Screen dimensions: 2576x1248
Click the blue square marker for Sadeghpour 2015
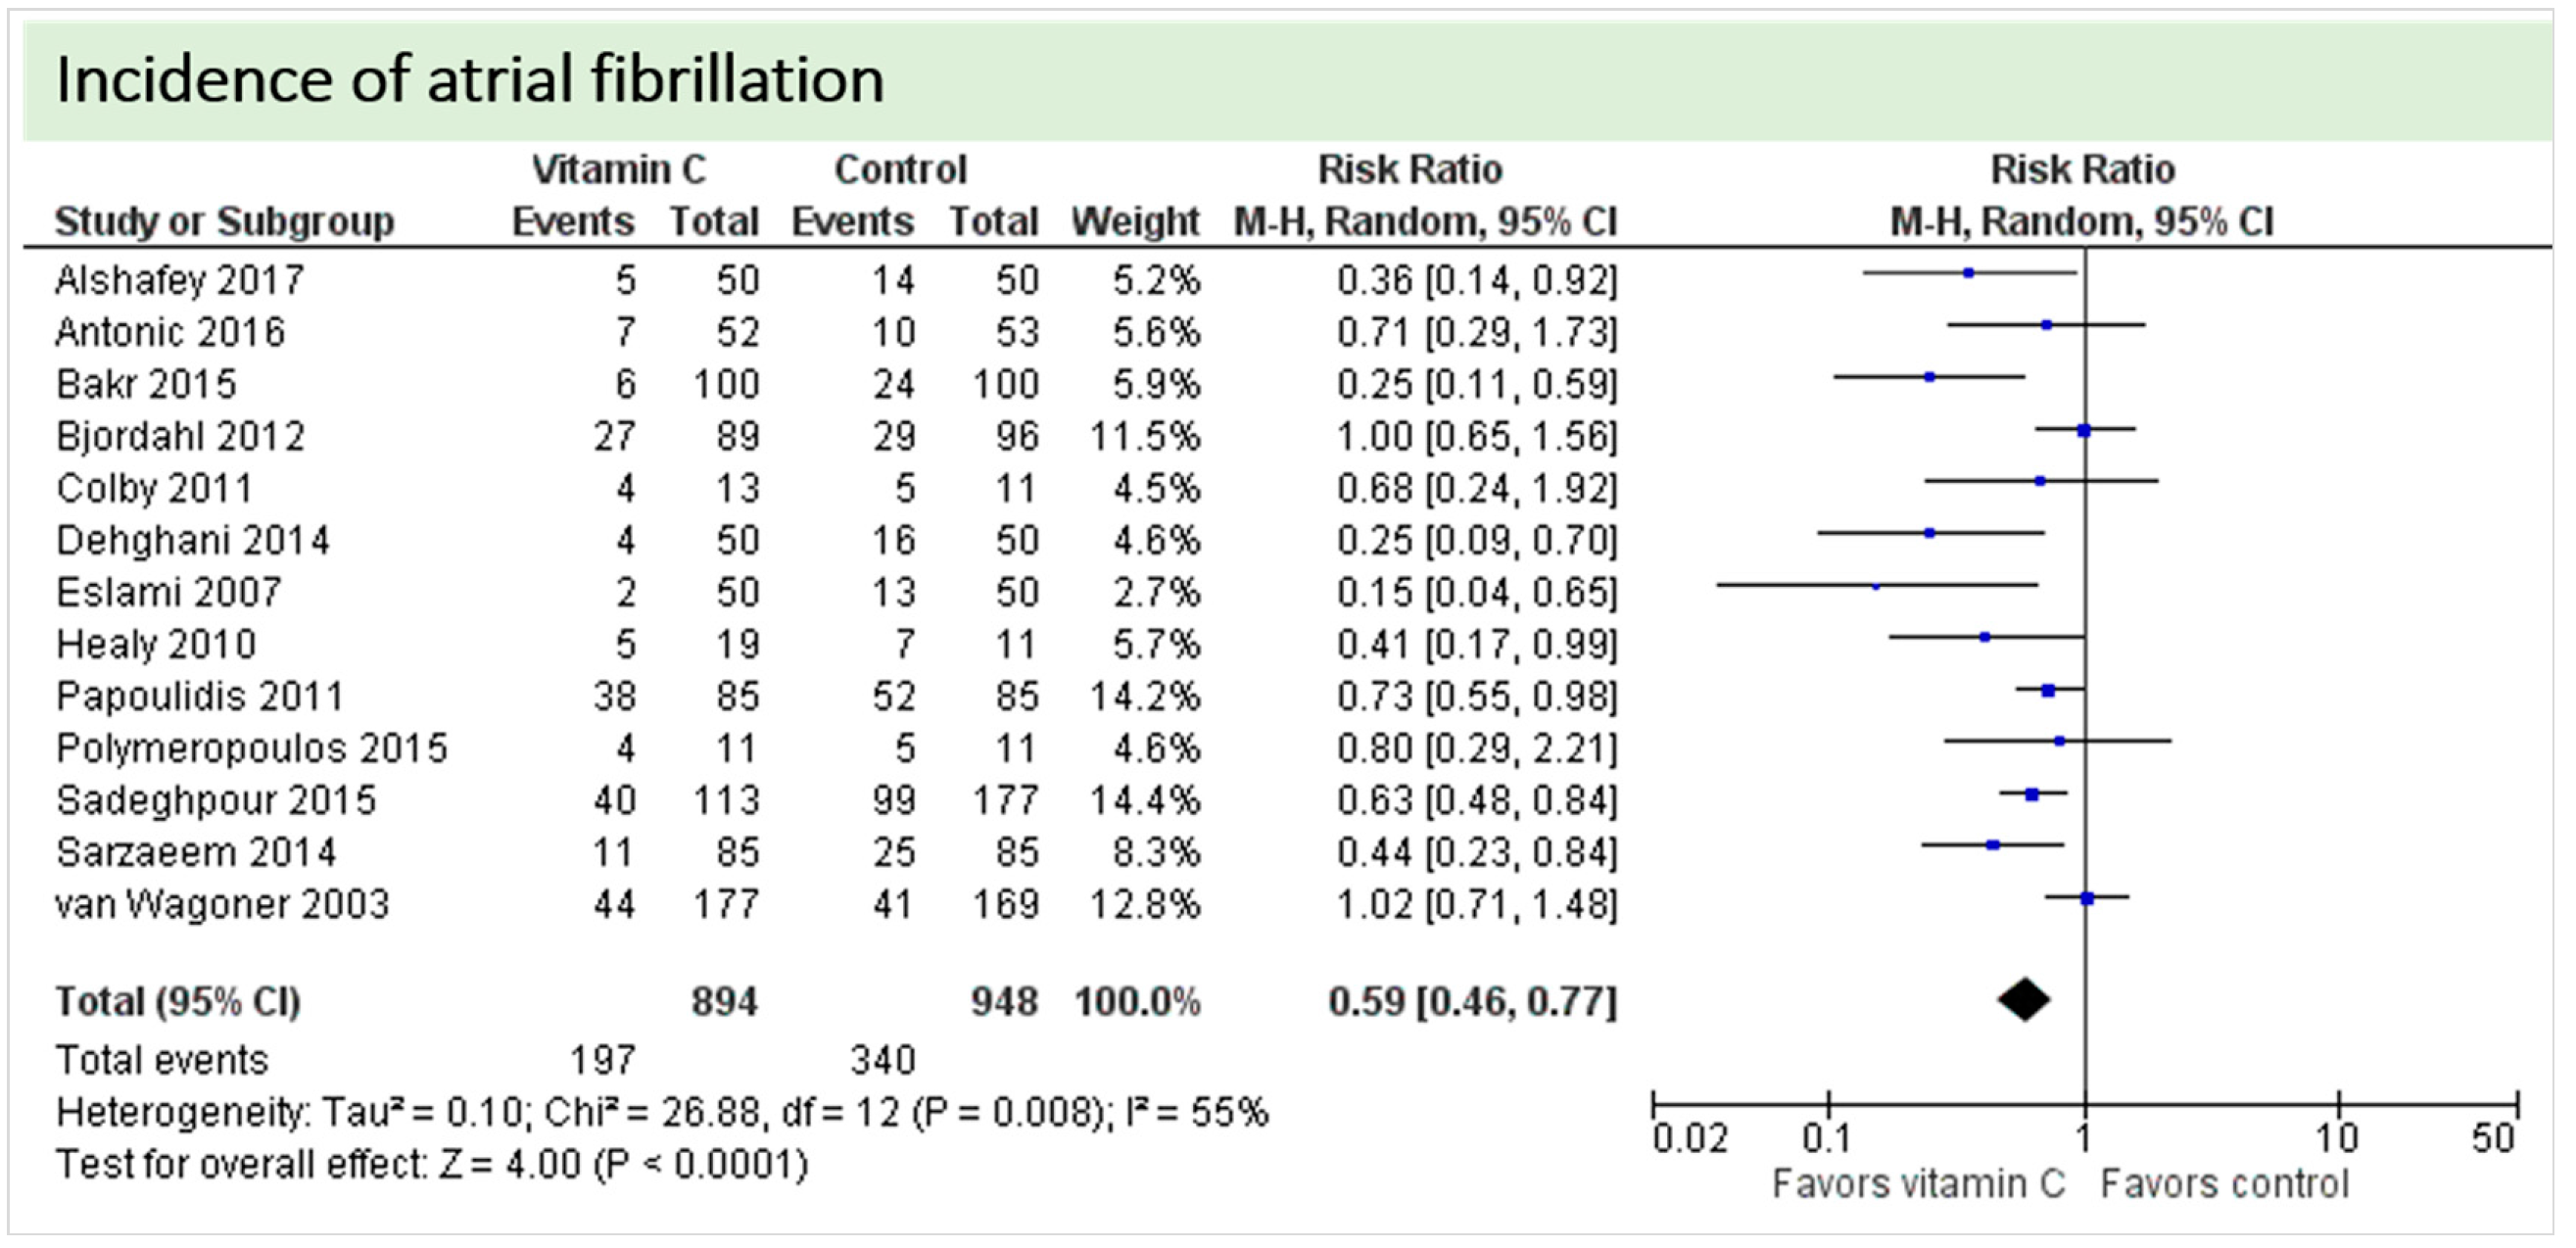coord(2032,795)
